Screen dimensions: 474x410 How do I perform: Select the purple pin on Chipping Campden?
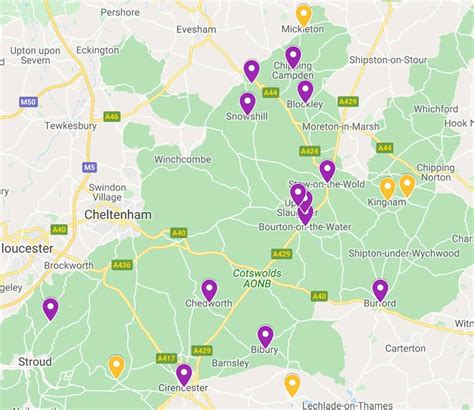pos(293,57)
